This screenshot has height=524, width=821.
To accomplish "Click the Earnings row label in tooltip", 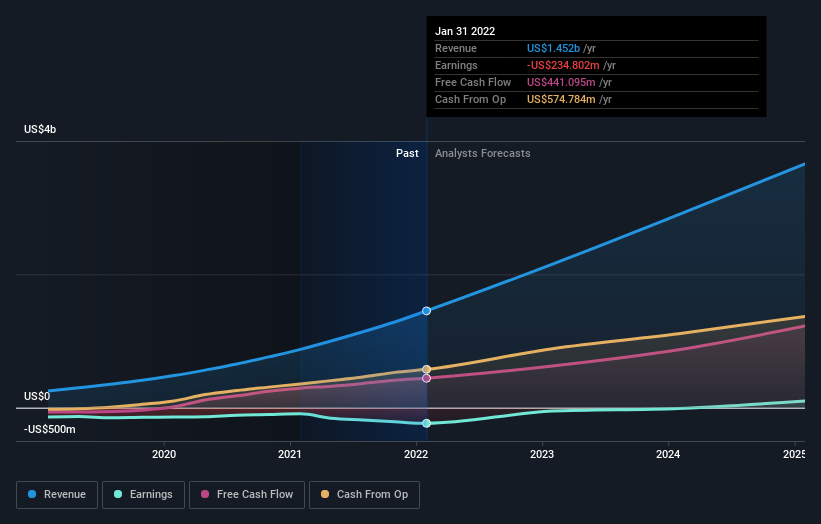I will (x=456, y=65).
